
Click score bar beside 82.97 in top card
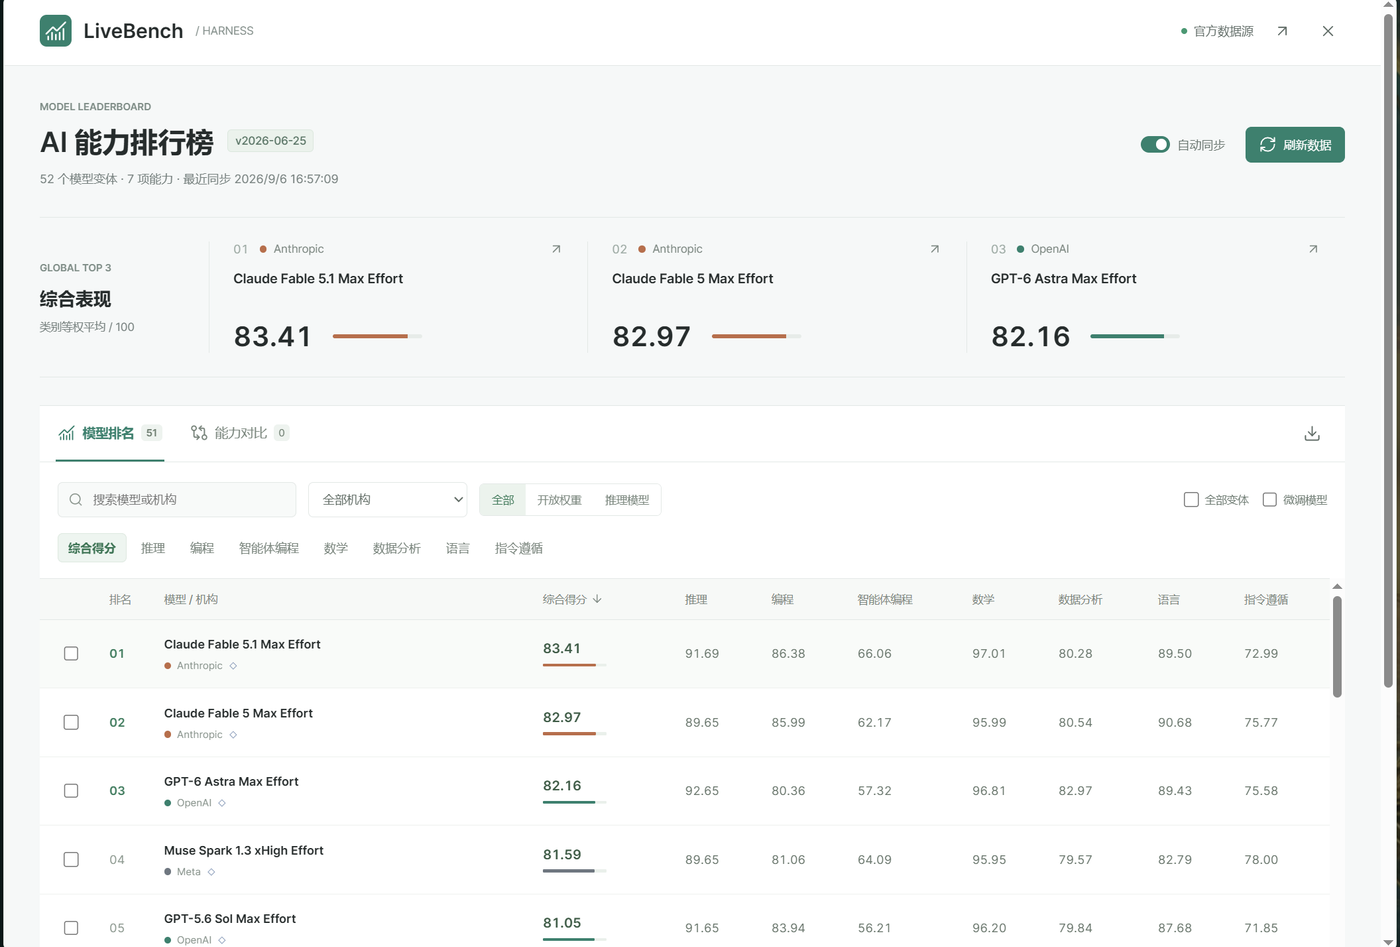point(756,336)
